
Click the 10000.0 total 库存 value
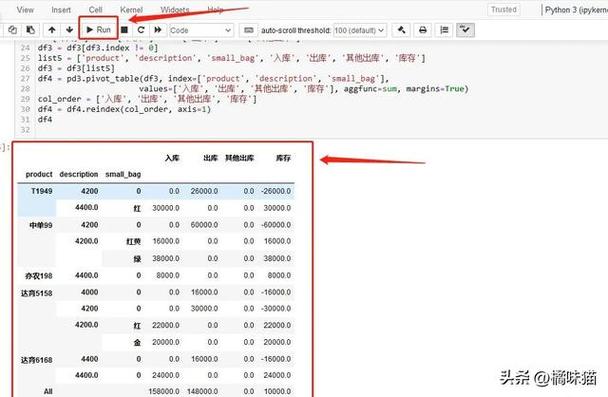[277, 392]
